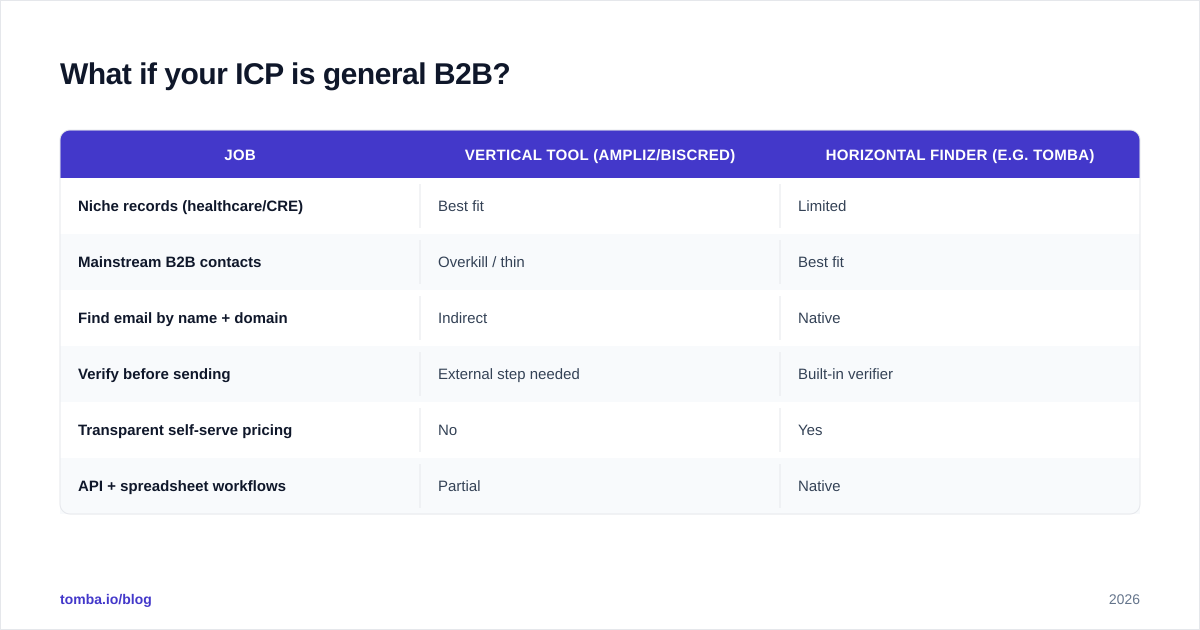Click the '2026' year in the footer
The height and width of the screenshot is (630, 1200).
point(1124,599)
